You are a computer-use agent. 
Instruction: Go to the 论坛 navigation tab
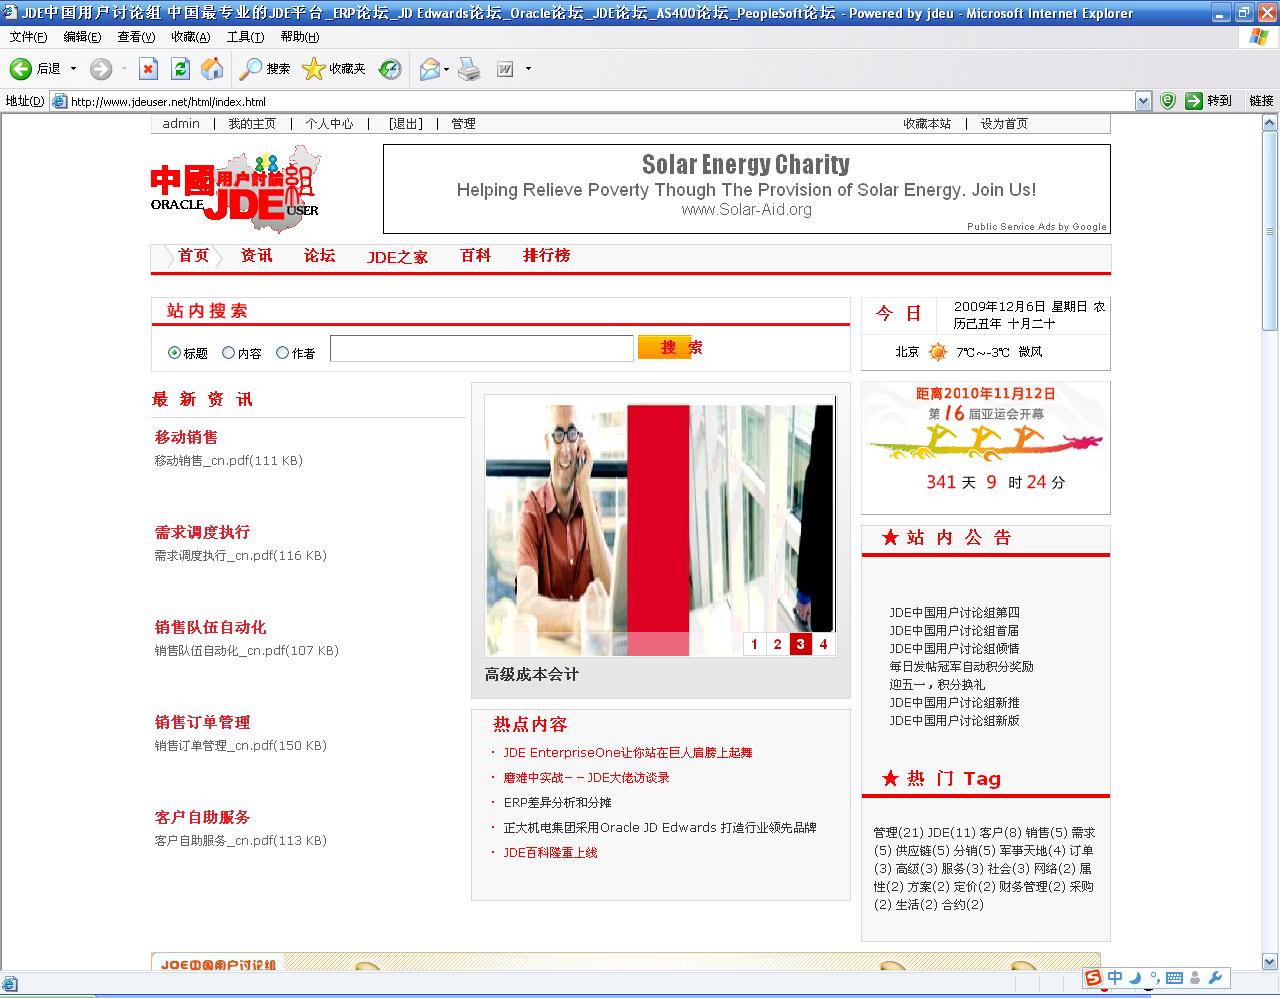(x=320, y=256)
